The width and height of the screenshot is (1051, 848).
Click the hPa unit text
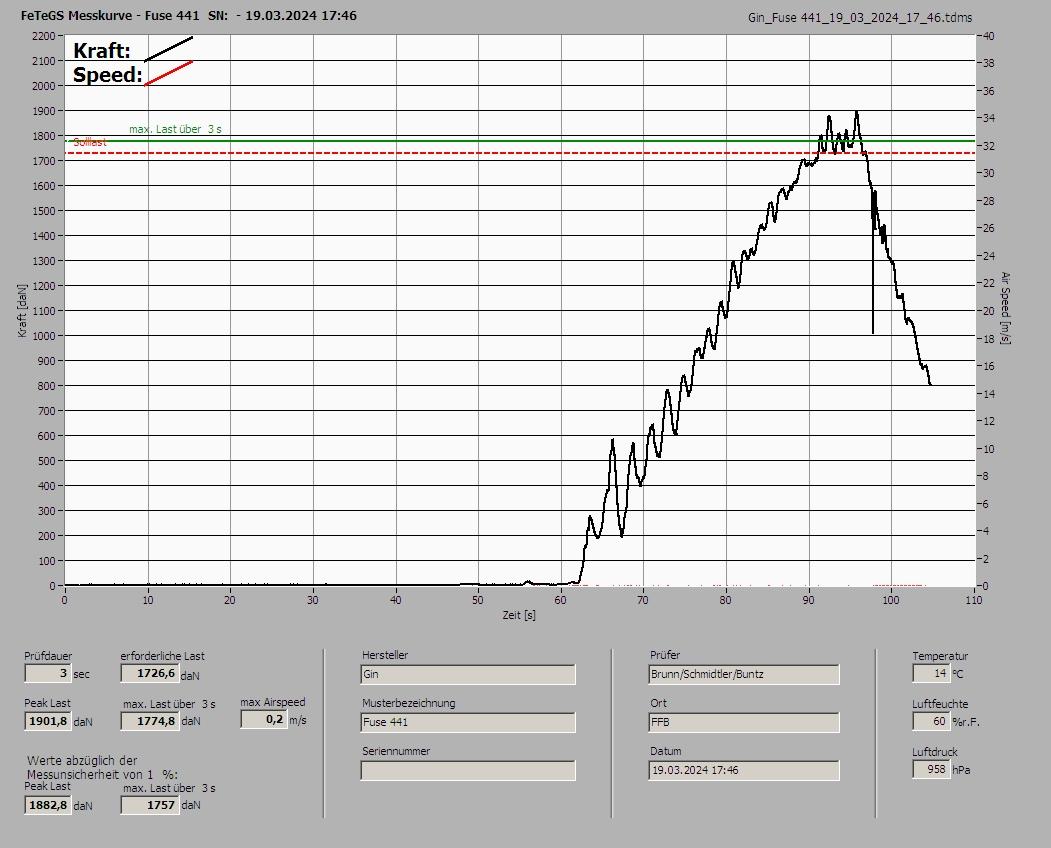(961, 770)
